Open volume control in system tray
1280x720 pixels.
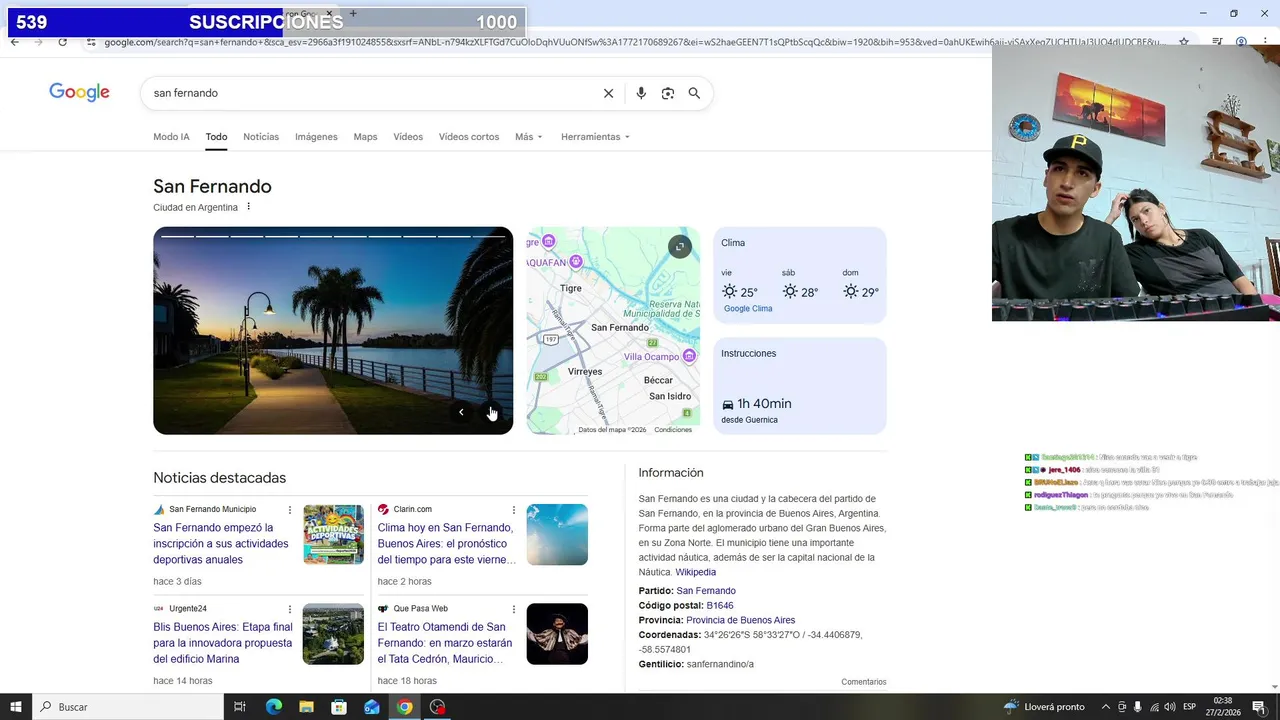(x=1170, y=707)
